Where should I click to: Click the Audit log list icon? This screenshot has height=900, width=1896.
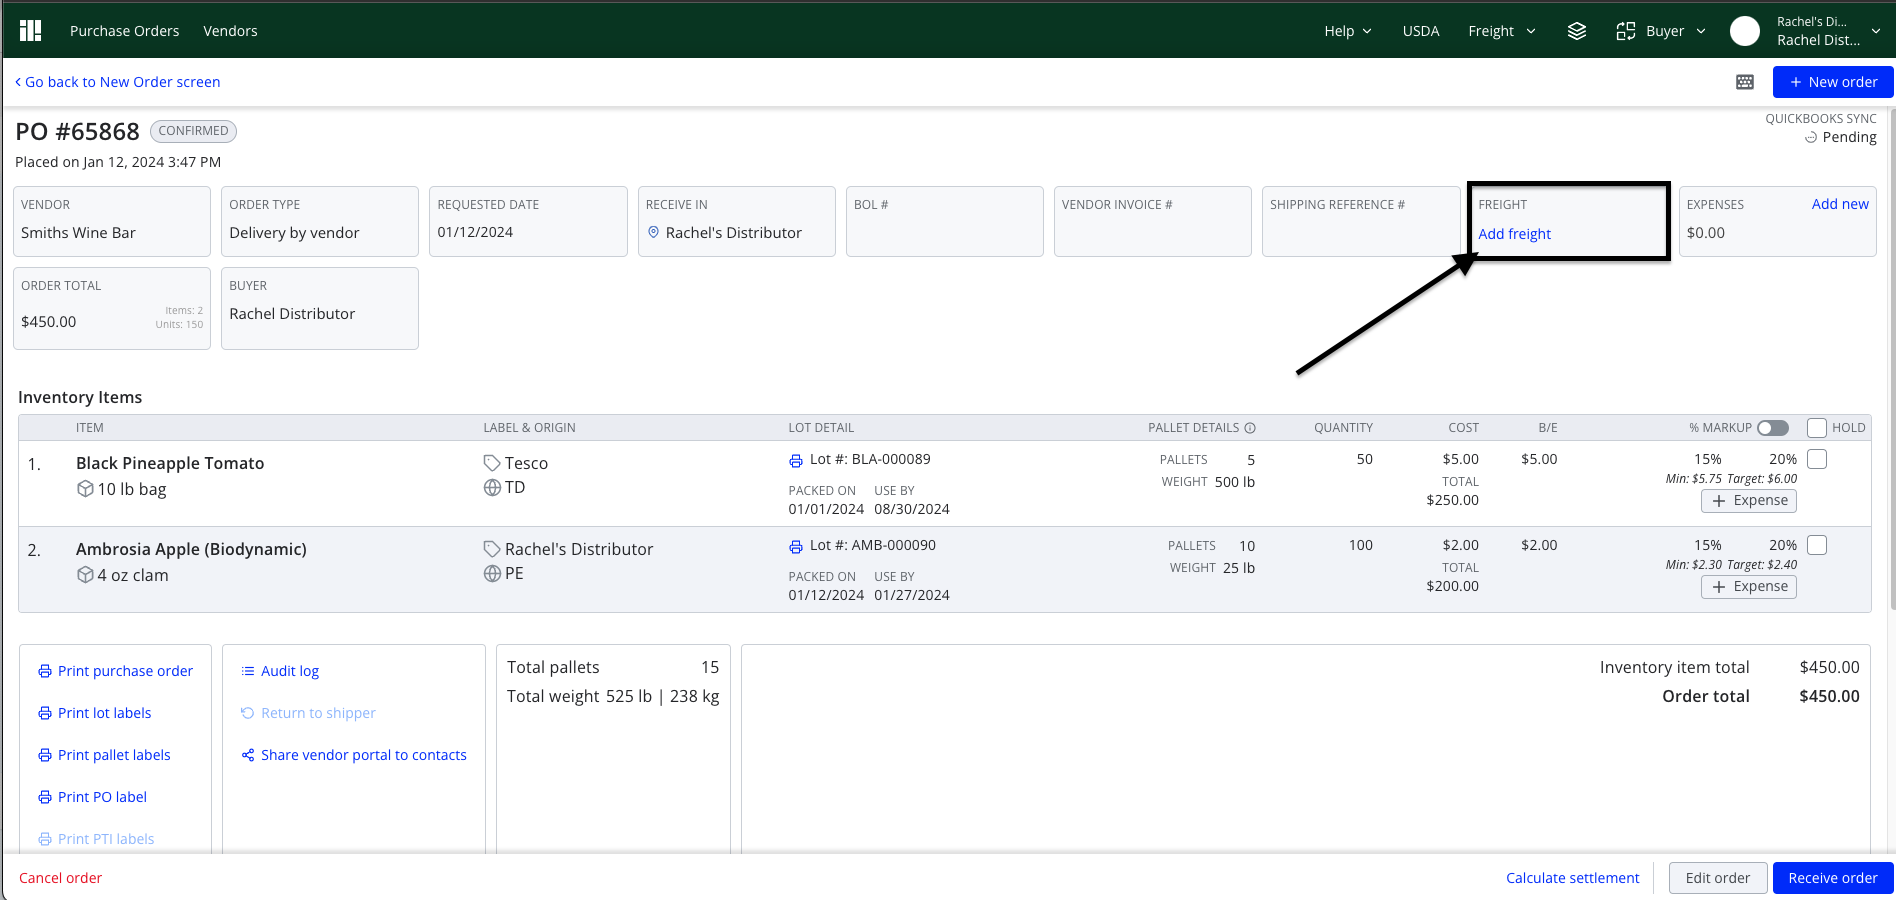click(248, 671)
